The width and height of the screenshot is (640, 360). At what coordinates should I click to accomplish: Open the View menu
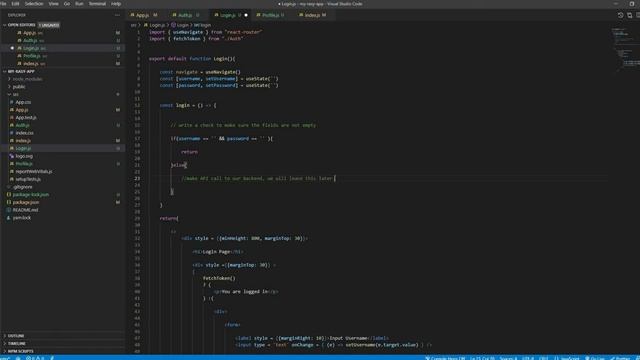click(x=53, y=4)
